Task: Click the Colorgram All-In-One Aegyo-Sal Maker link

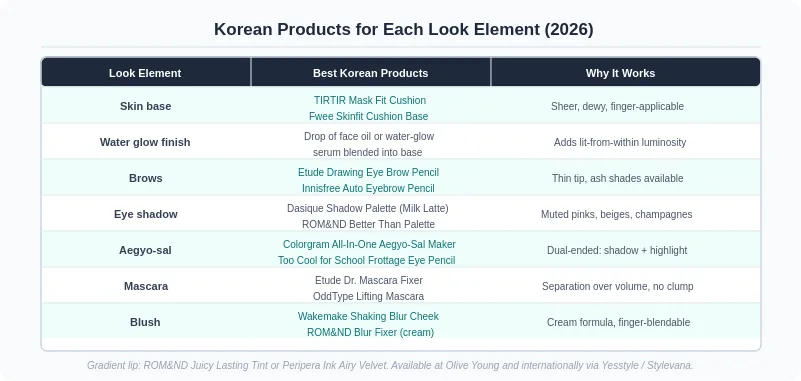Action: click(369, 245)
